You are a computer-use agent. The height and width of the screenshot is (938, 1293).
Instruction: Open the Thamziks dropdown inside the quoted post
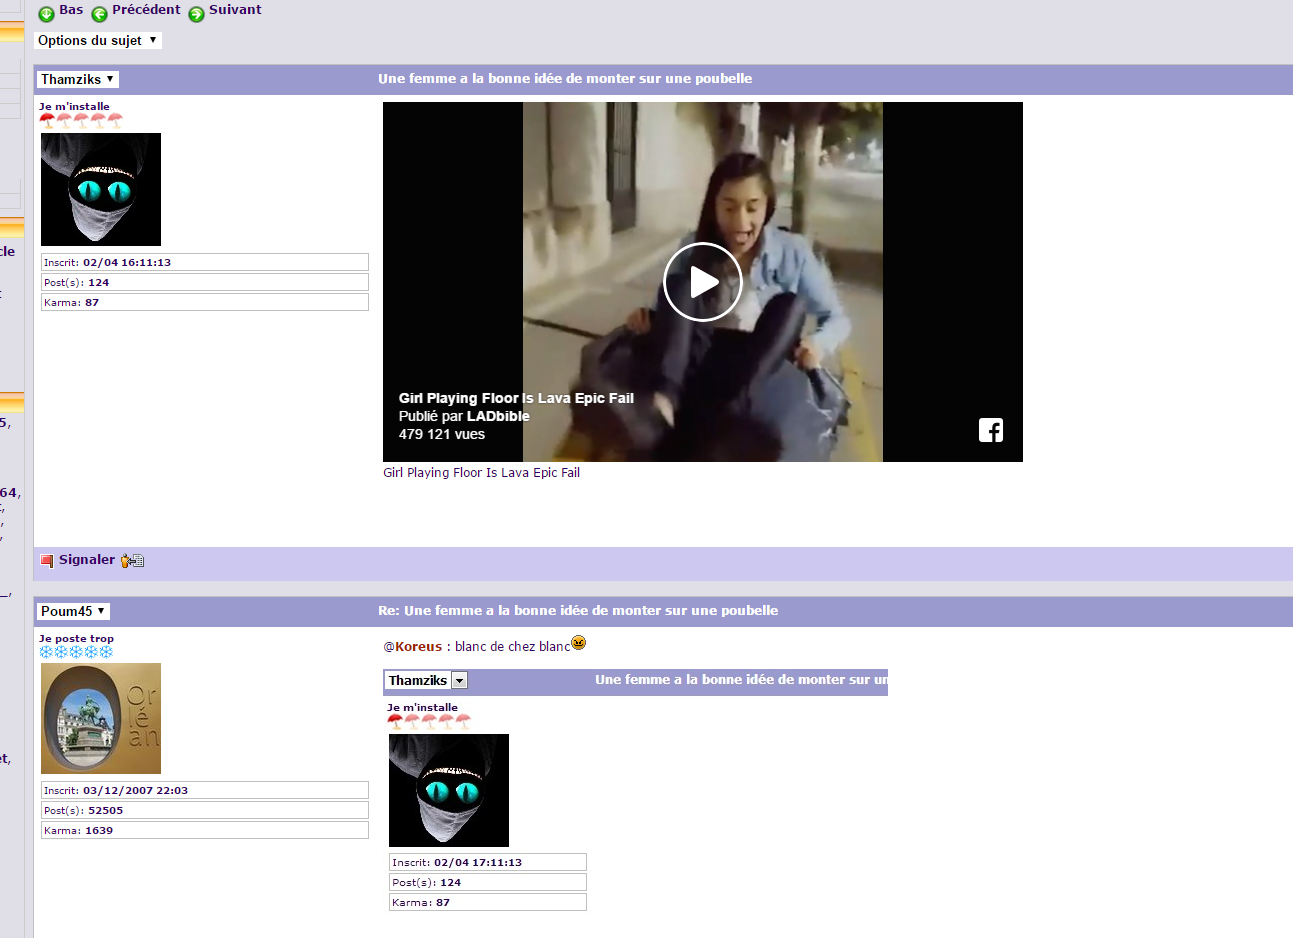point(459,681)
